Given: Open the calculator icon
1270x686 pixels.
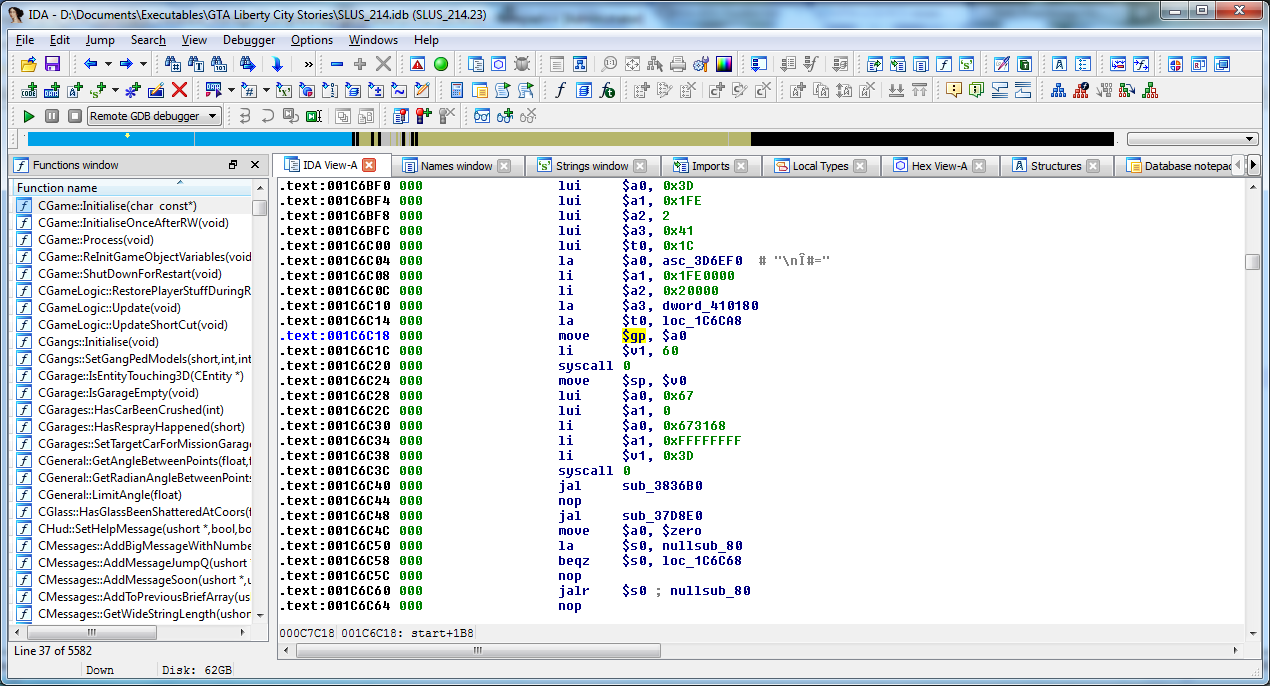Looking at the screenshot, I should coord(457,90).
